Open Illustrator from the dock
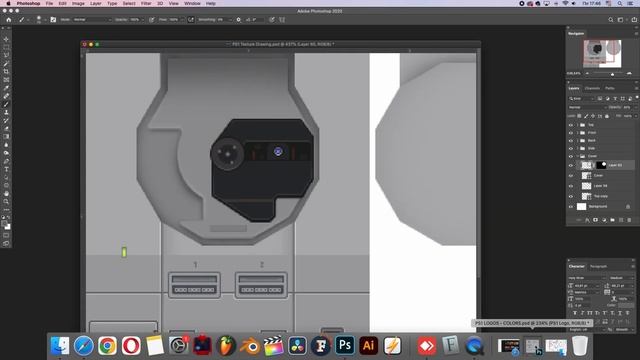The image size is (640, 360). tap(369, 346)
